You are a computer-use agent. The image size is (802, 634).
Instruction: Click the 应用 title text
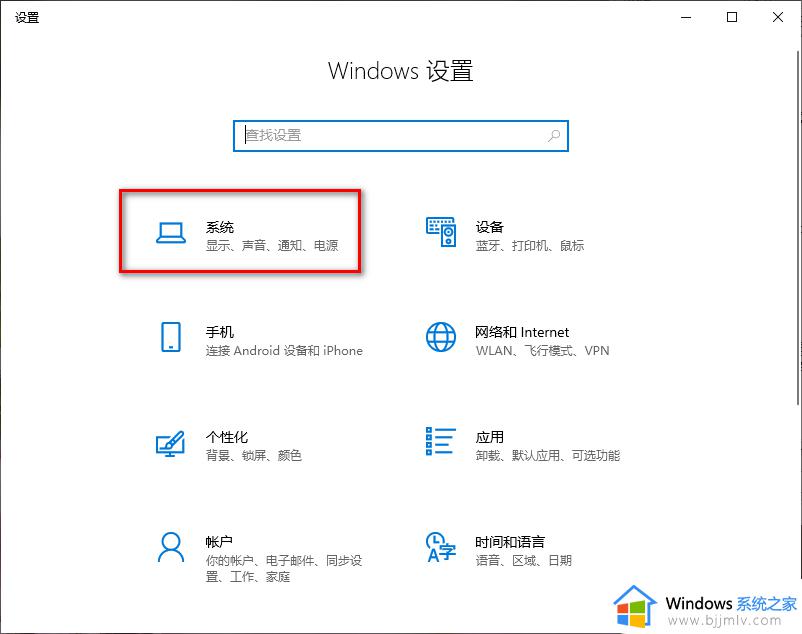(x=489, y=437)
